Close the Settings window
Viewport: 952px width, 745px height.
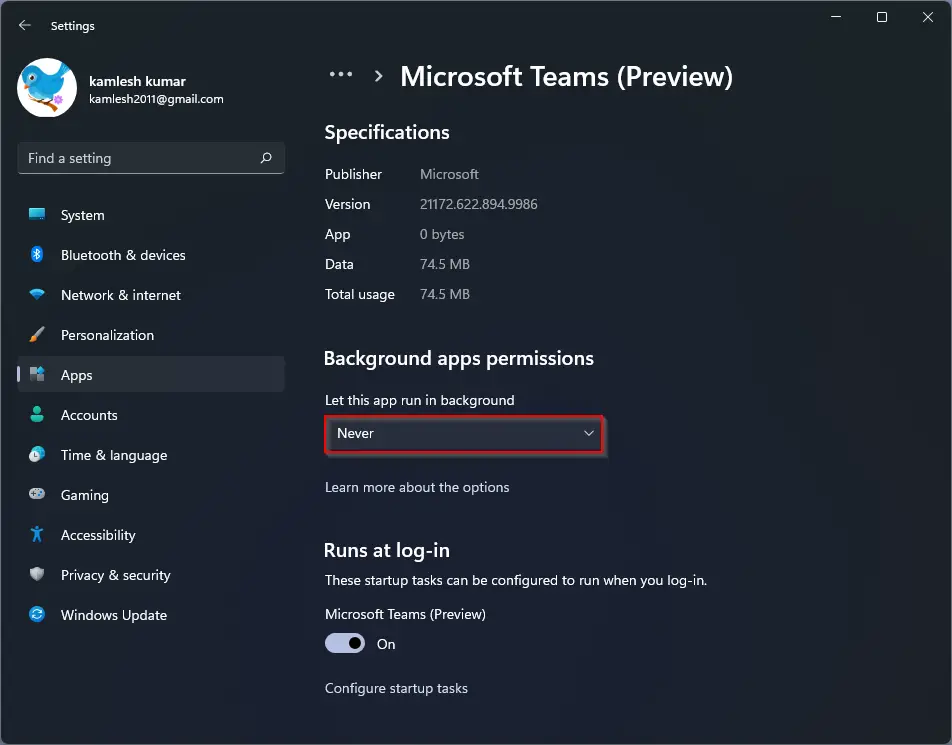pos(928,17)
